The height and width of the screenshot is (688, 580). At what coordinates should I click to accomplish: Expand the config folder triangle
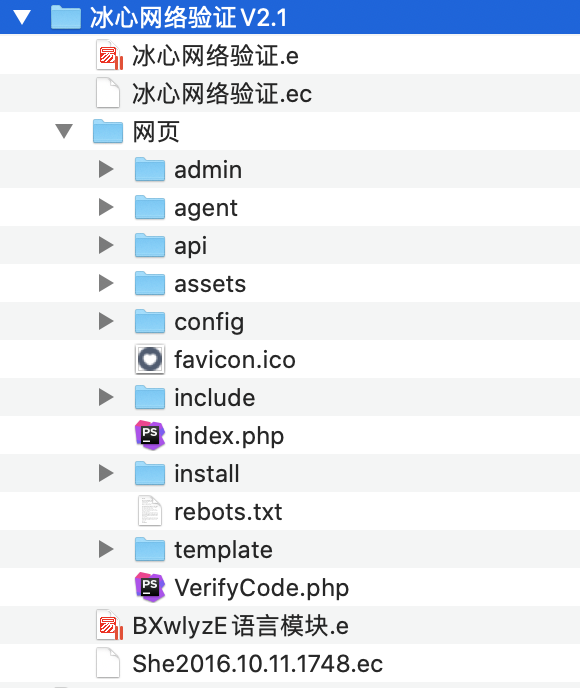(x=106, y=321)
